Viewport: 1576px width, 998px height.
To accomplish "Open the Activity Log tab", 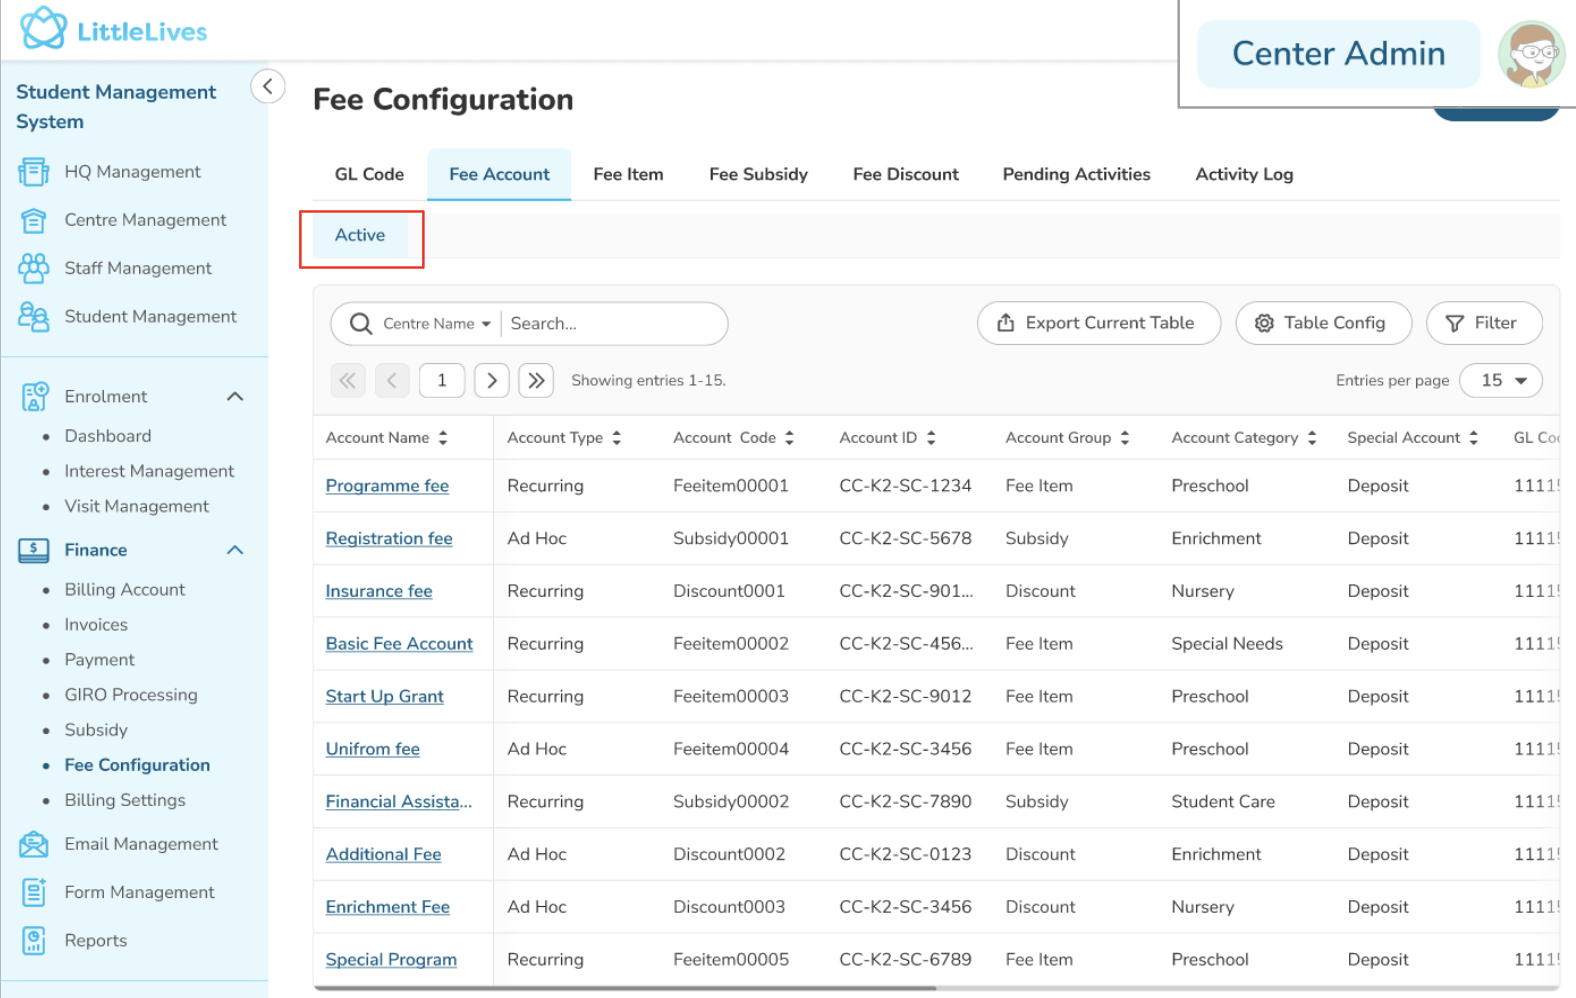I will (x=1243, y=174).
